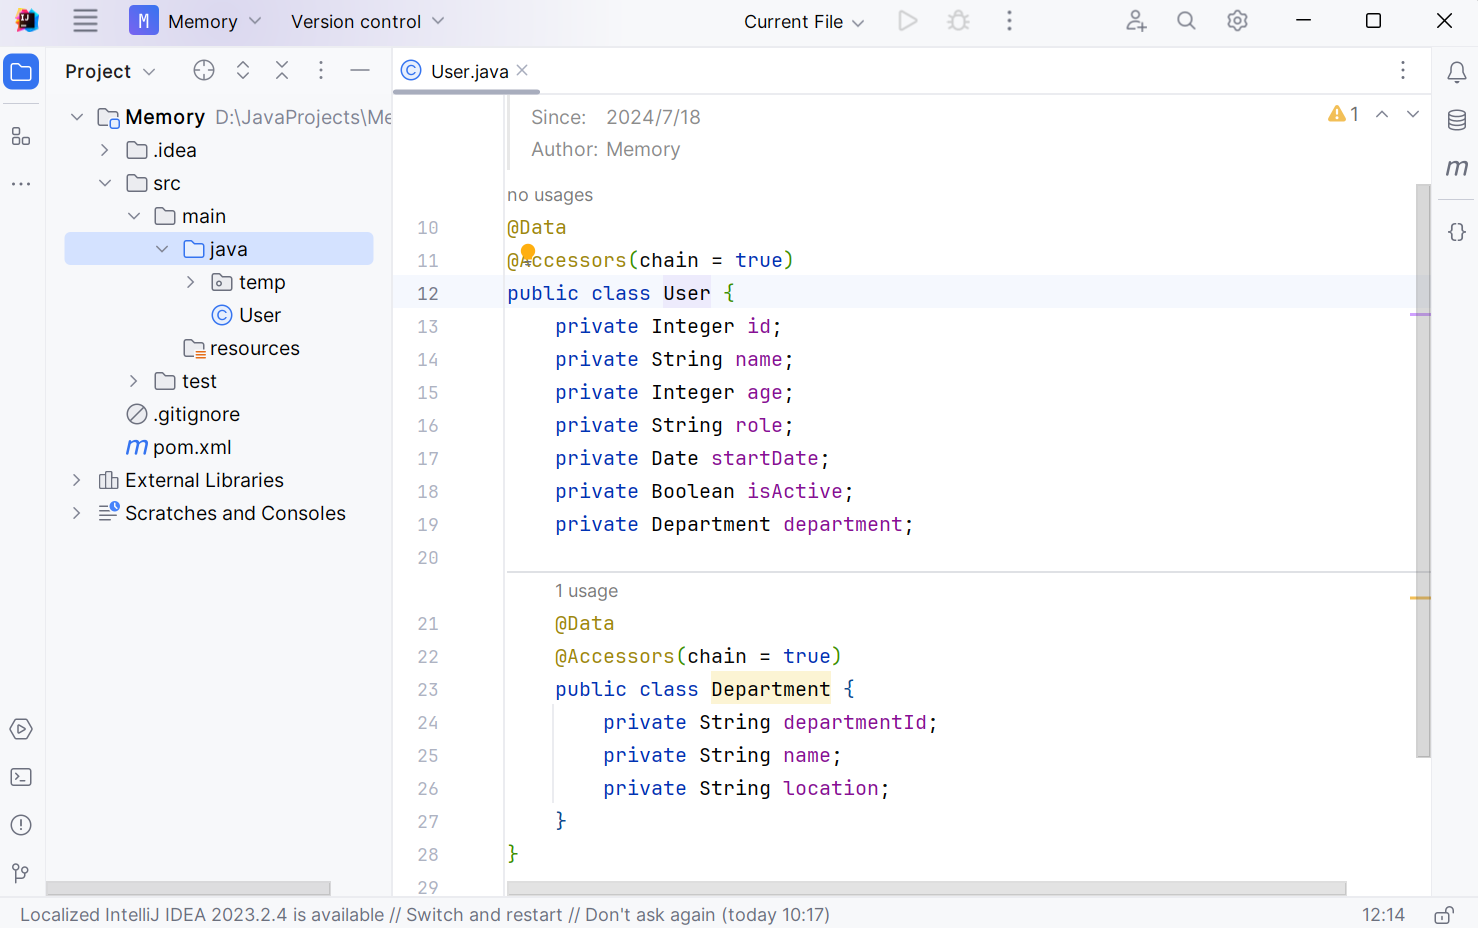Open IDE settings gear

[x=1237, y=21]
